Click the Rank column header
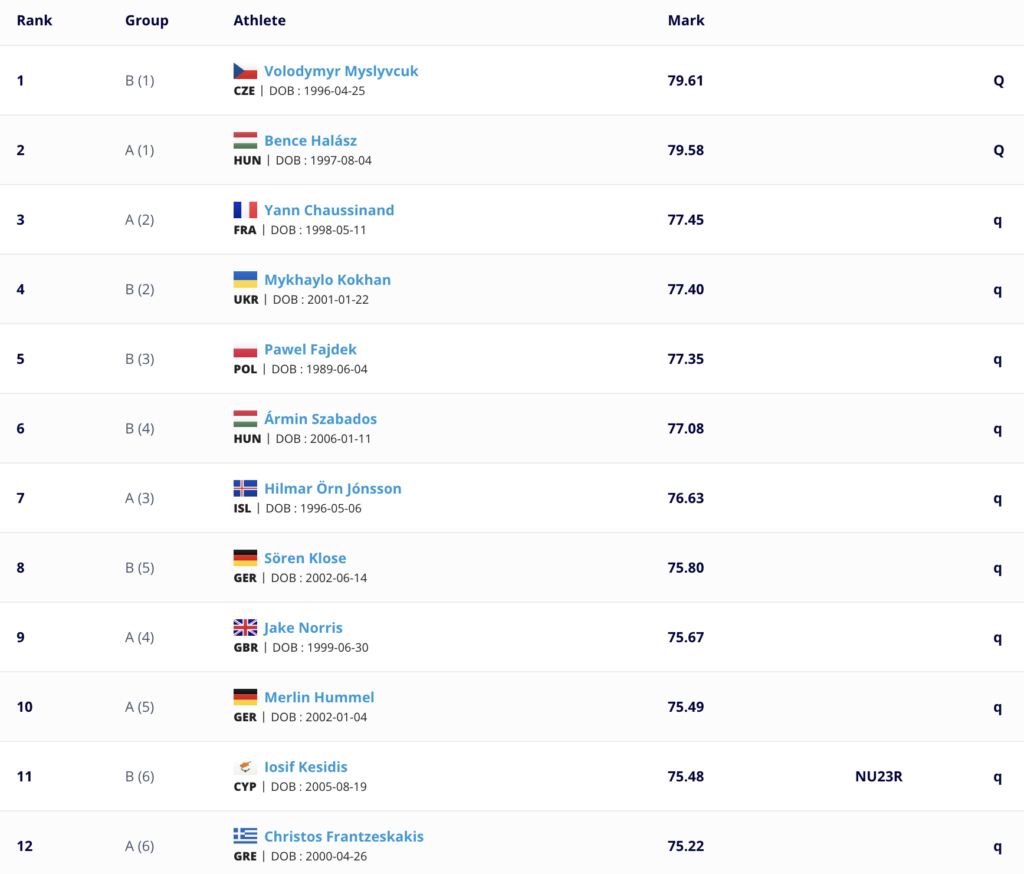1024x874 pixels. click(x=34, y=20)
